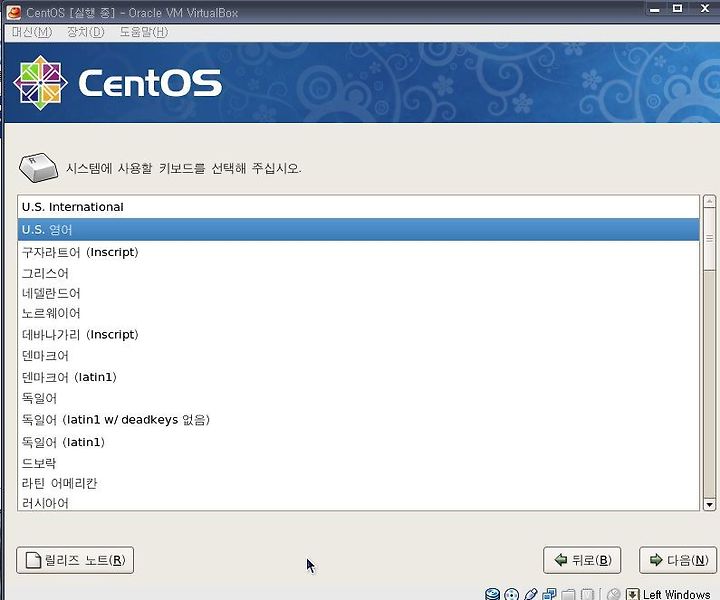This screenshot has height=600, width=720.
Task: Click the list scrollbar down arrow
Action: pos(709,505)
